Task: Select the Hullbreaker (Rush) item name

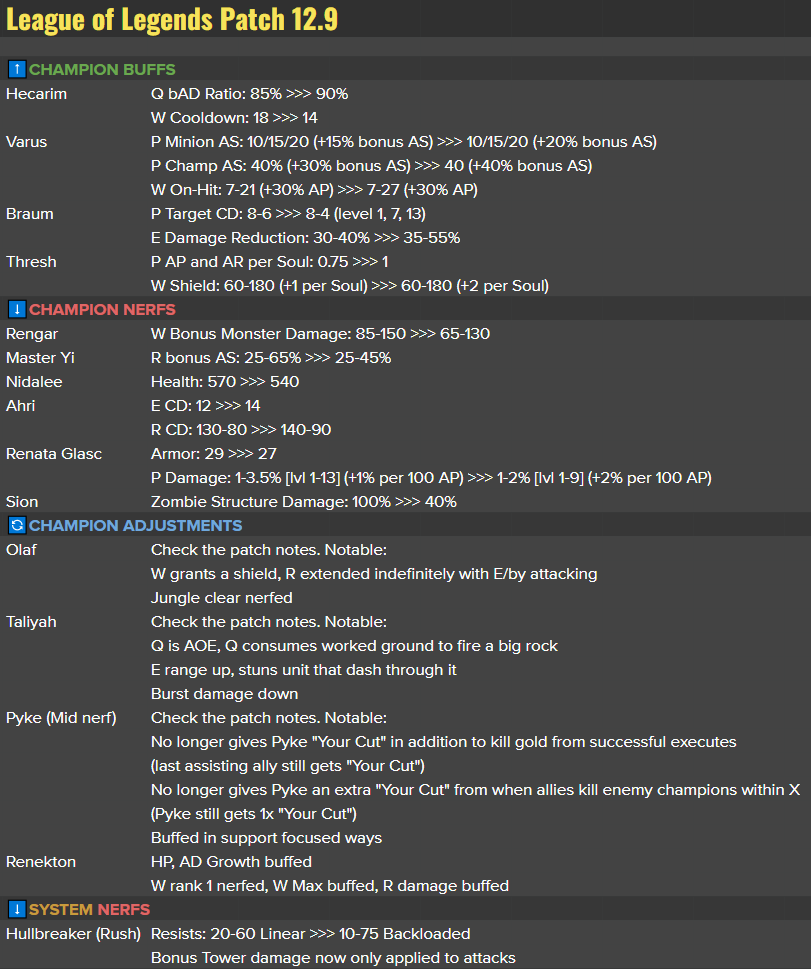Action: [x=71, y=933]
